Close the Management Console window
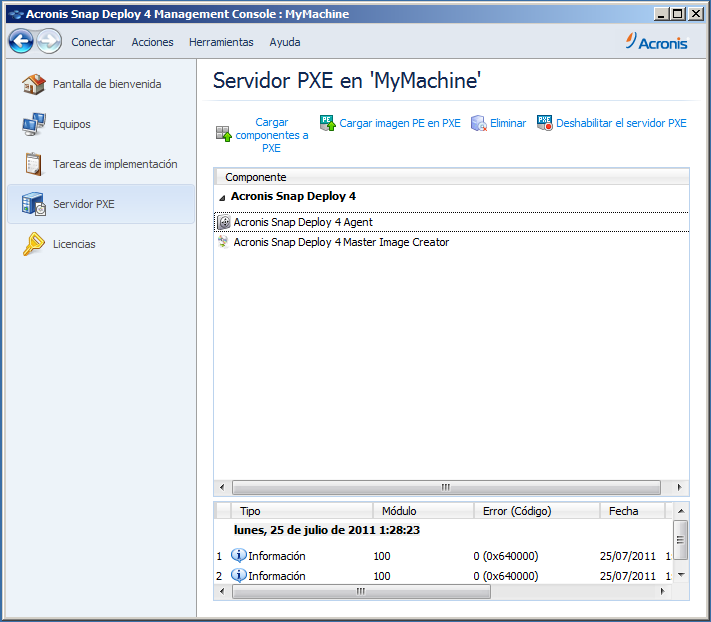Viewport: 711px width, 622px height. click(695, 14)
